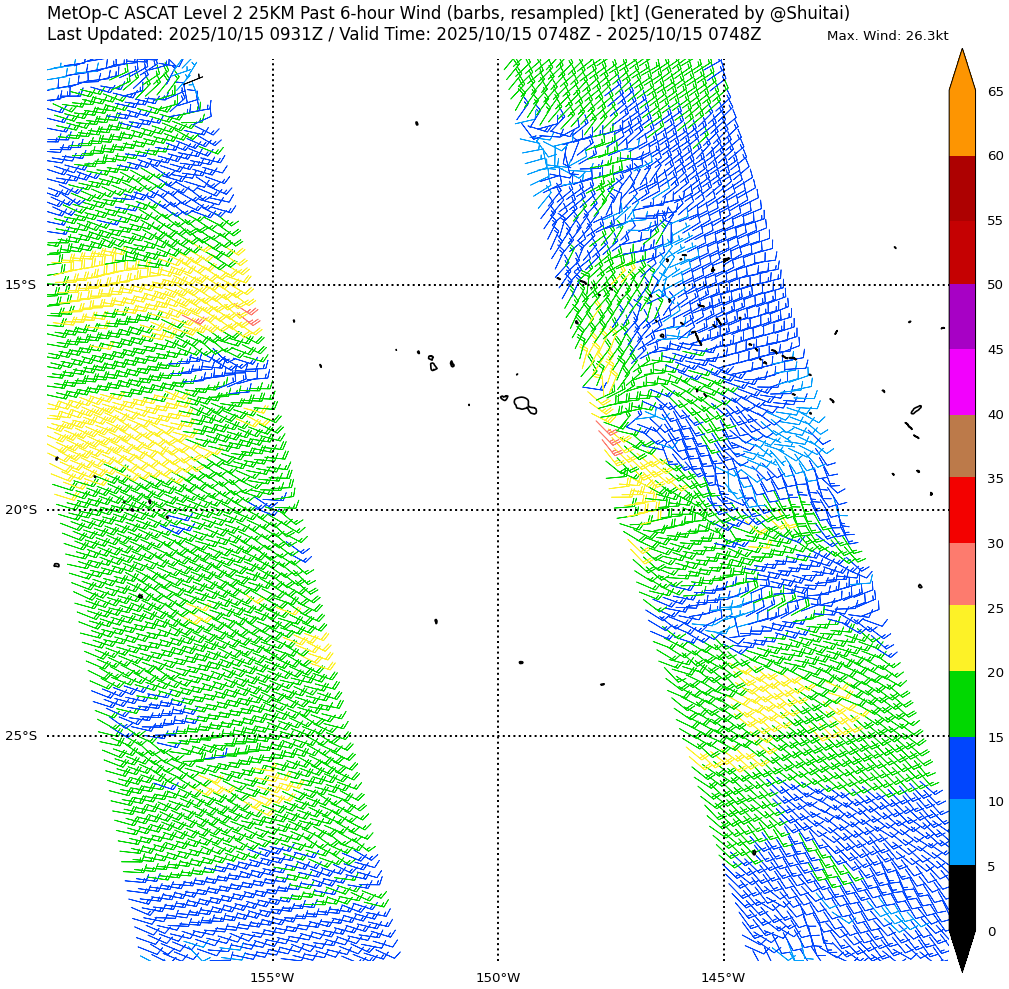Click the orange 60-65 kt colorbar segment
This screenshot has height=989, width=1009.
point(961,123)
